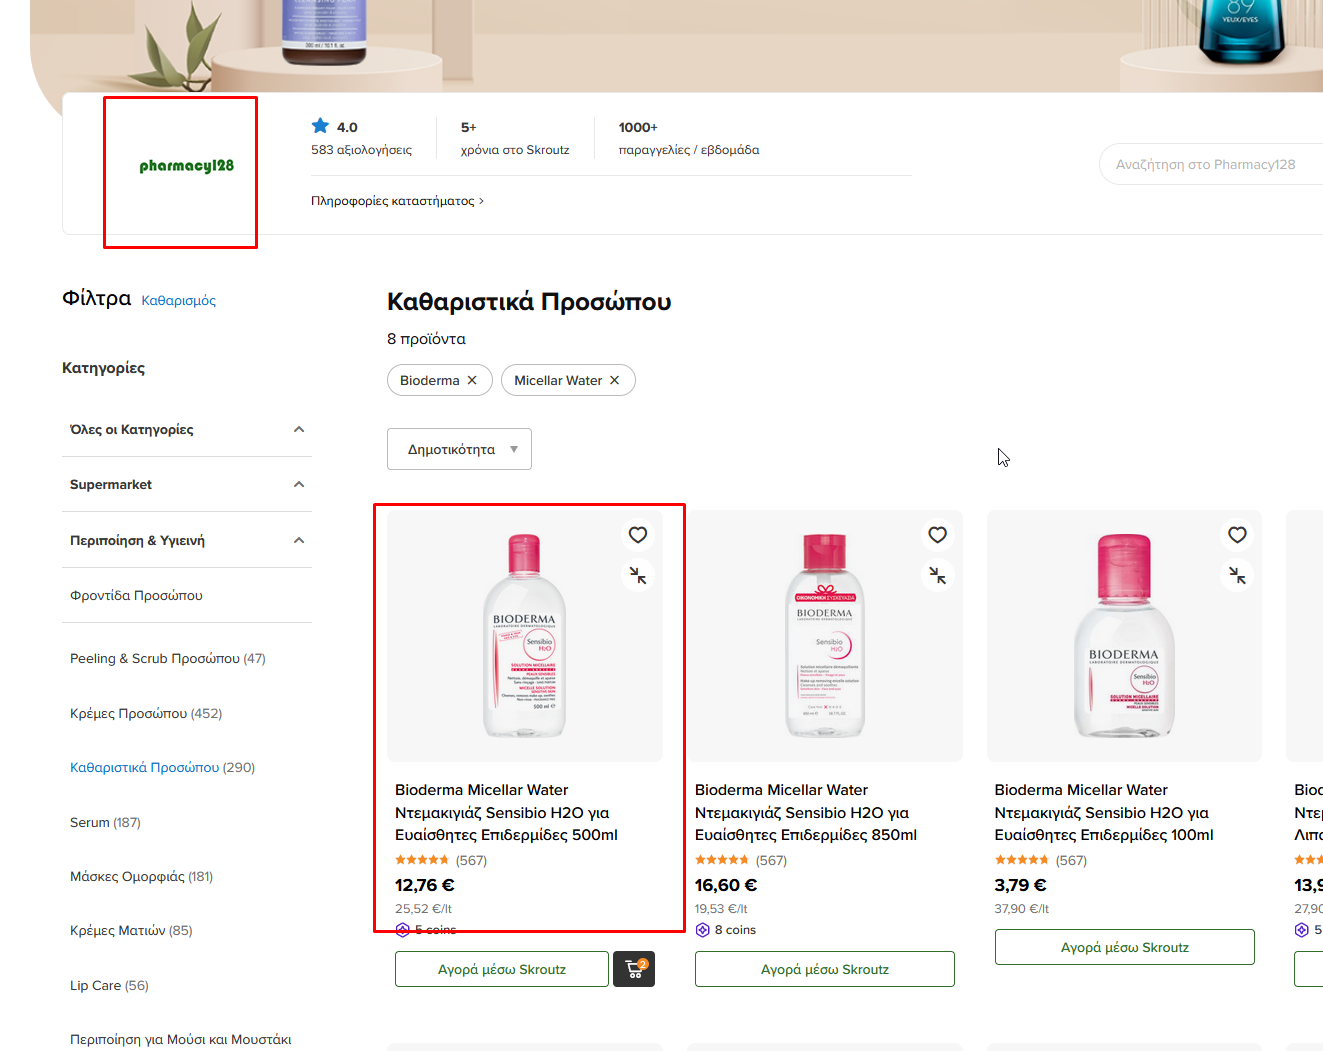This screenshot has width=1323, height=1051.
Task: Open the Bioderma Sensibio 850ml product title
Action: 806,812
